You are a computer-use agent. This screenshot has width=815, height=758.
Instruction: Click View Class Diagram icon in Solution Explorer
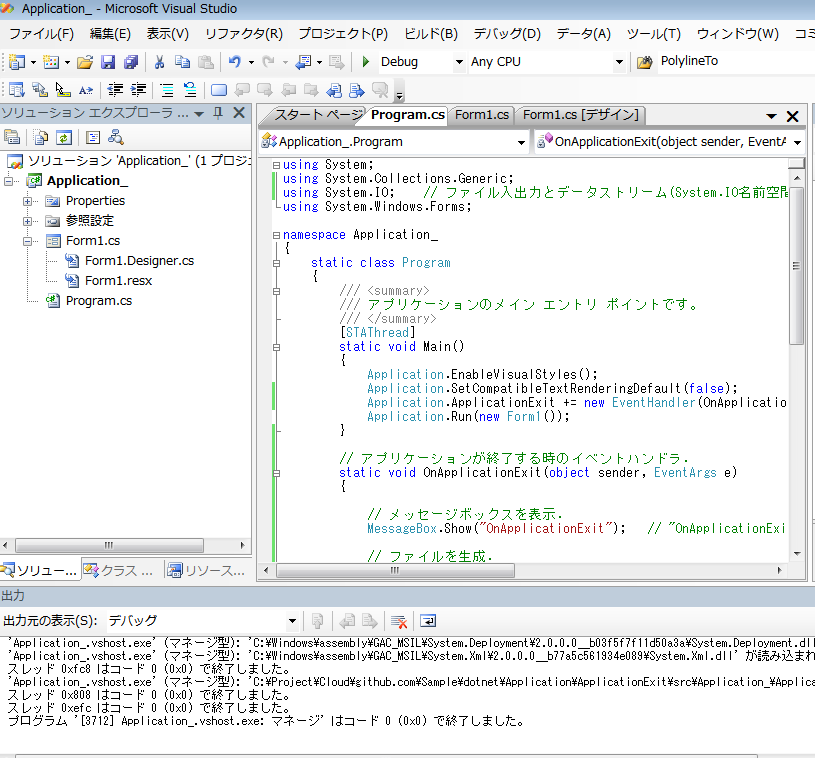pyautogui.click(x=115, y=137)
